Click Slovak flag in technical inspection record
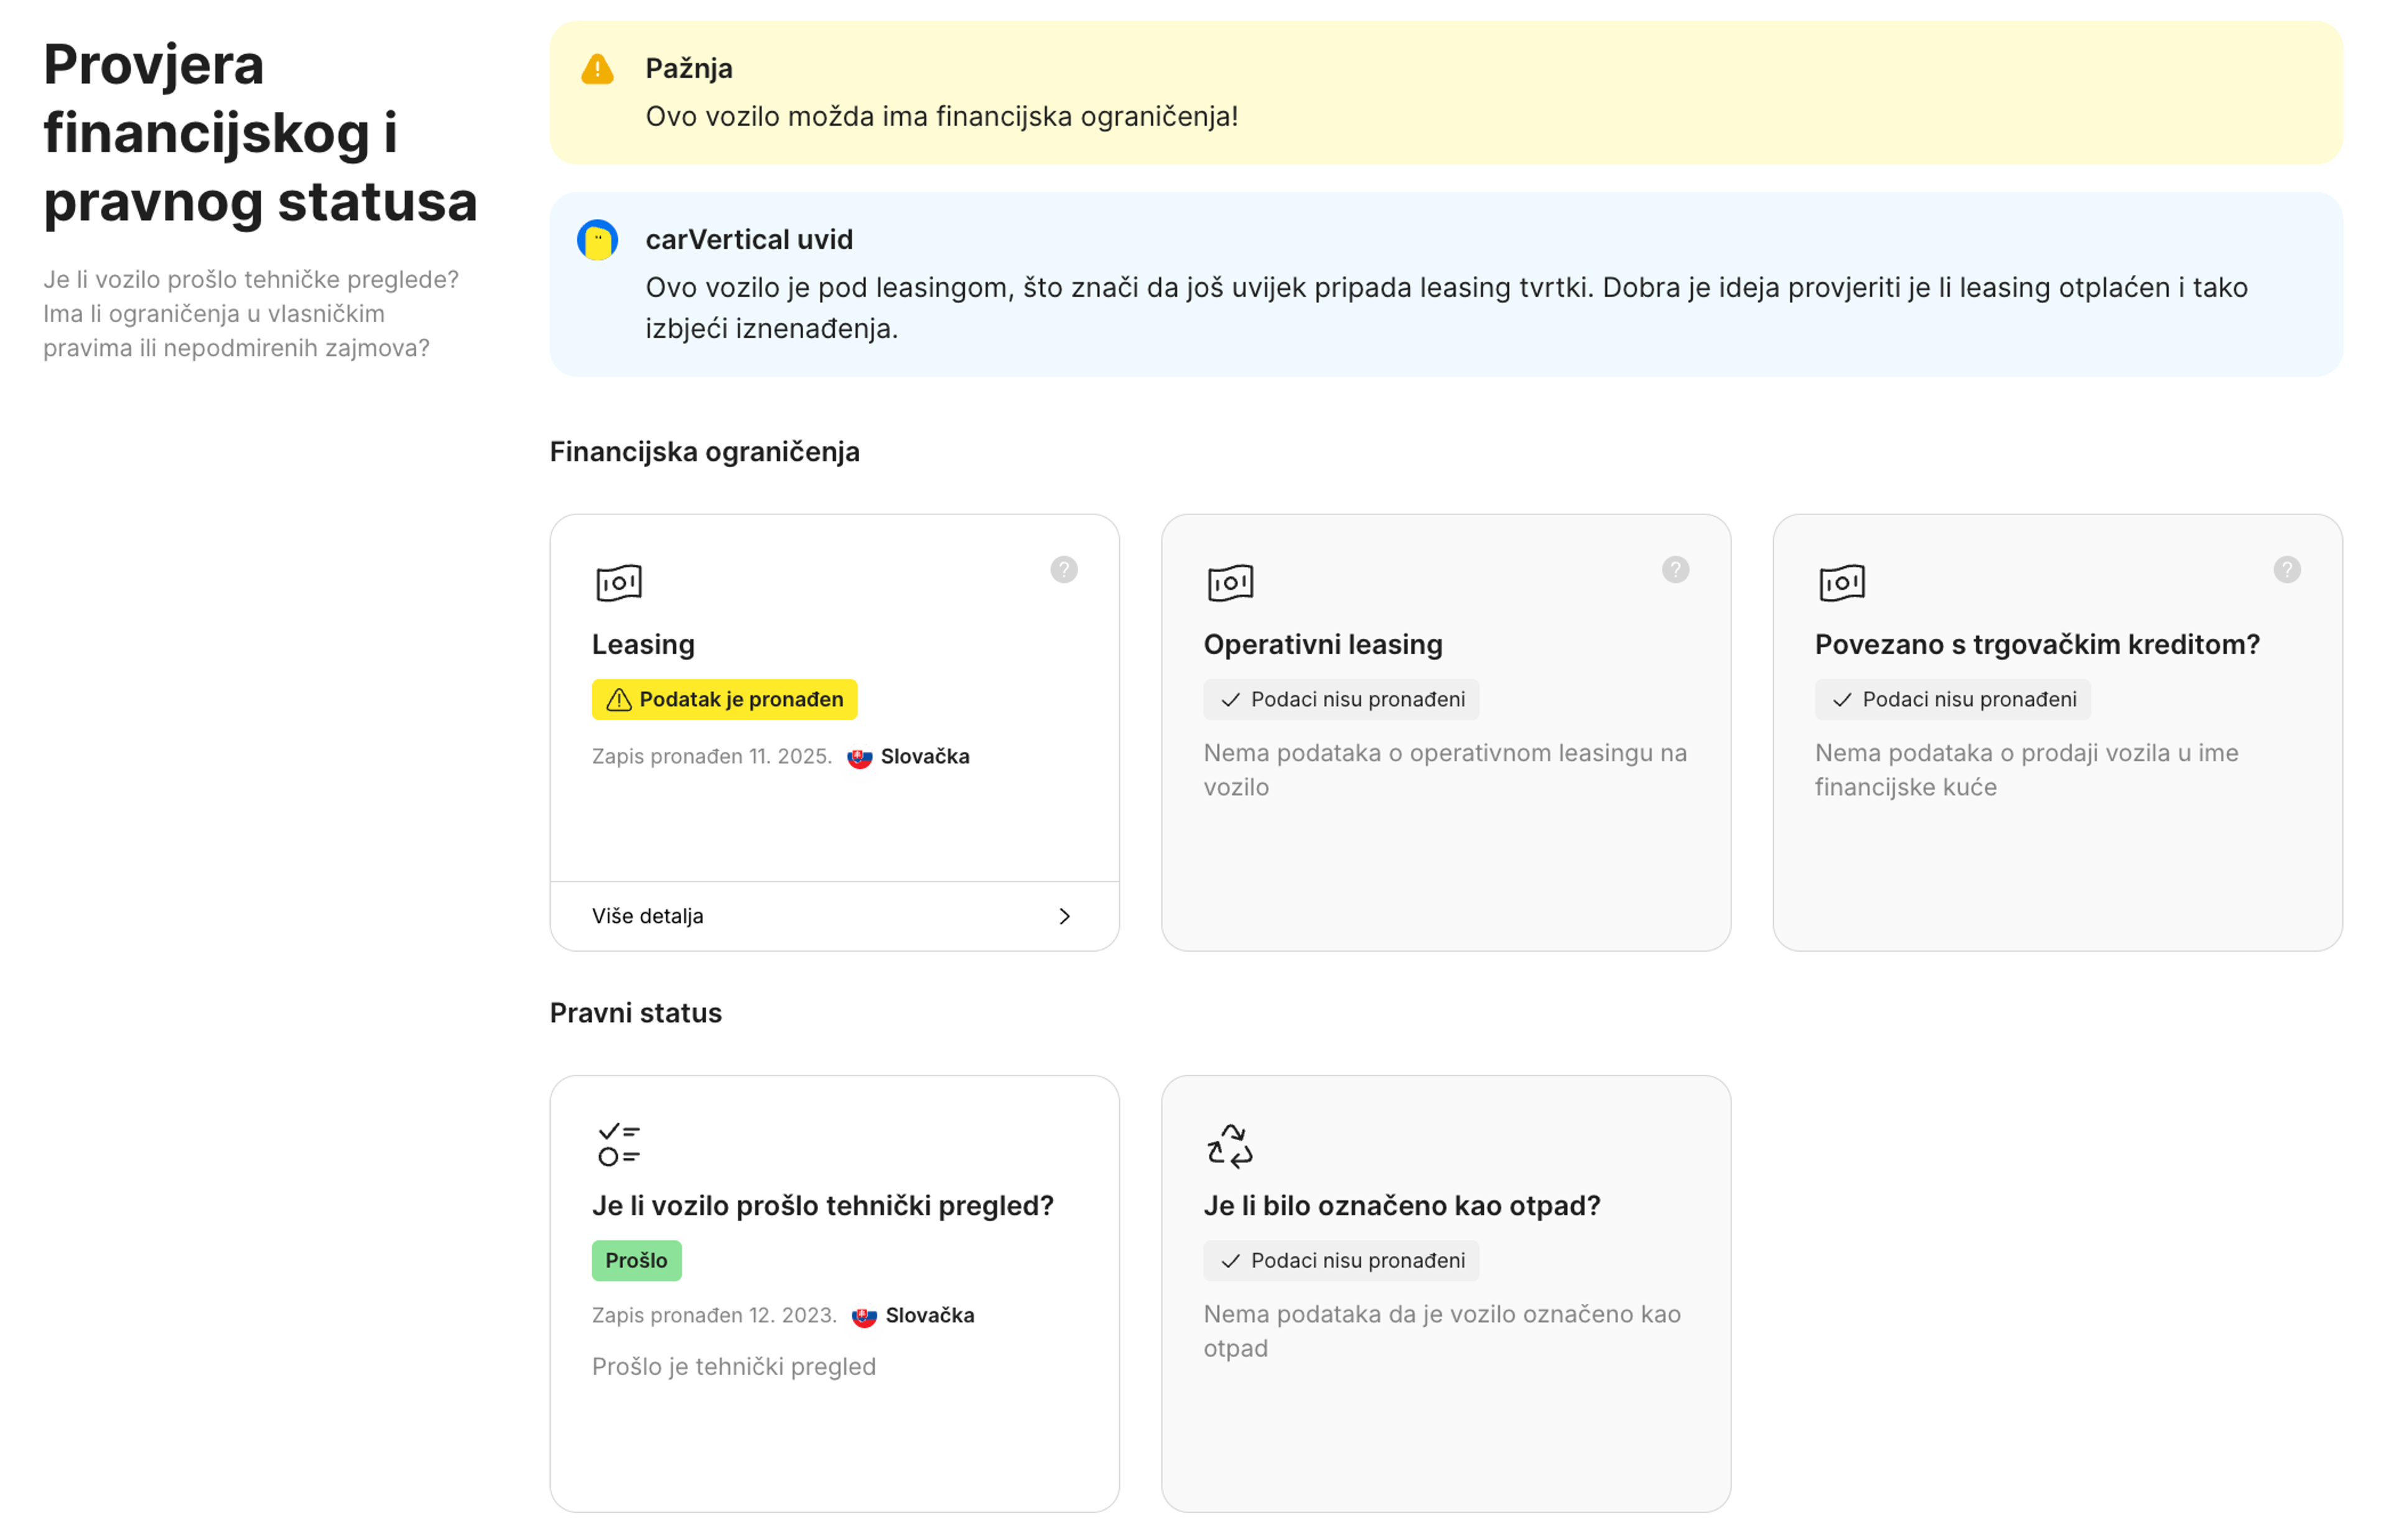 tap(864, 1317)
